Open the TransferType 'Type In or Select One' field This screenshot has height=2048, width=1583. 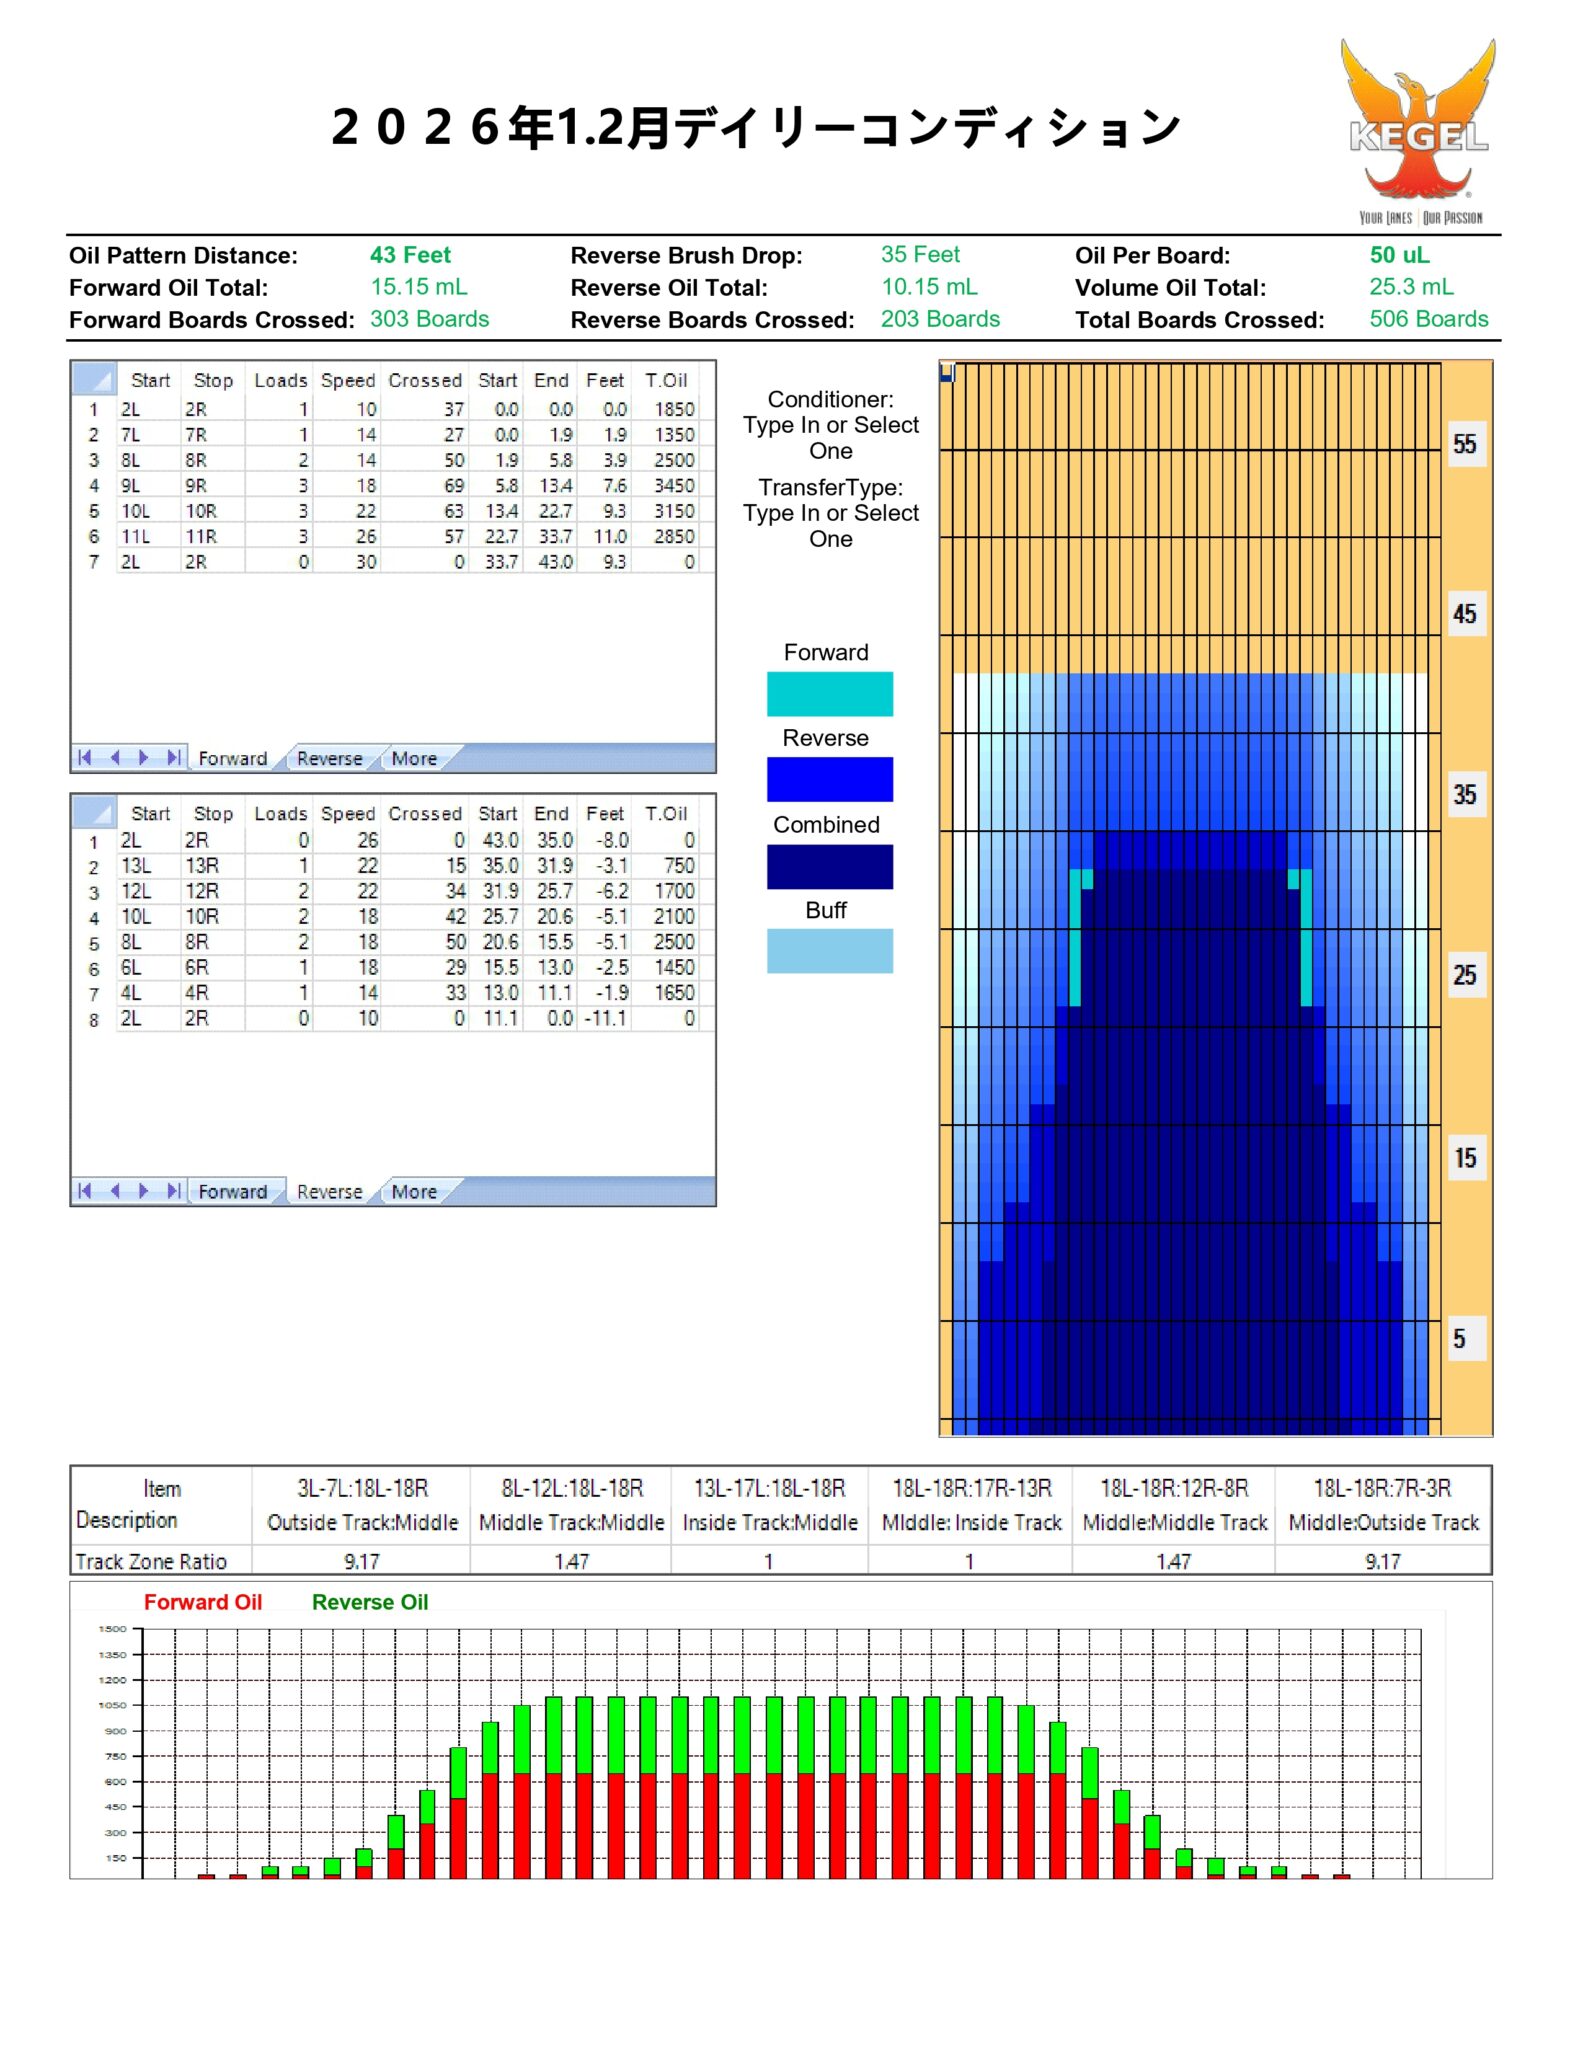[x=830, y=525]
